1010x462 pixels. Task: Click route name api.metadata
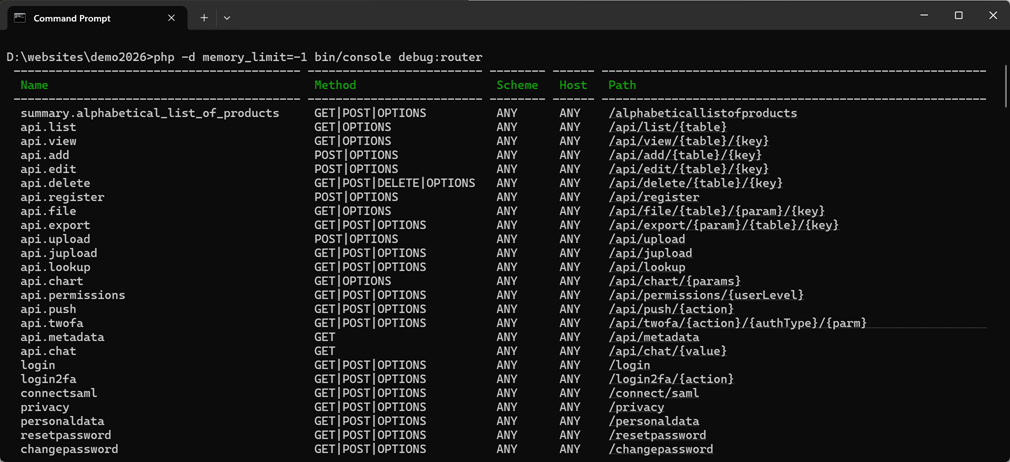click(62, 337)
